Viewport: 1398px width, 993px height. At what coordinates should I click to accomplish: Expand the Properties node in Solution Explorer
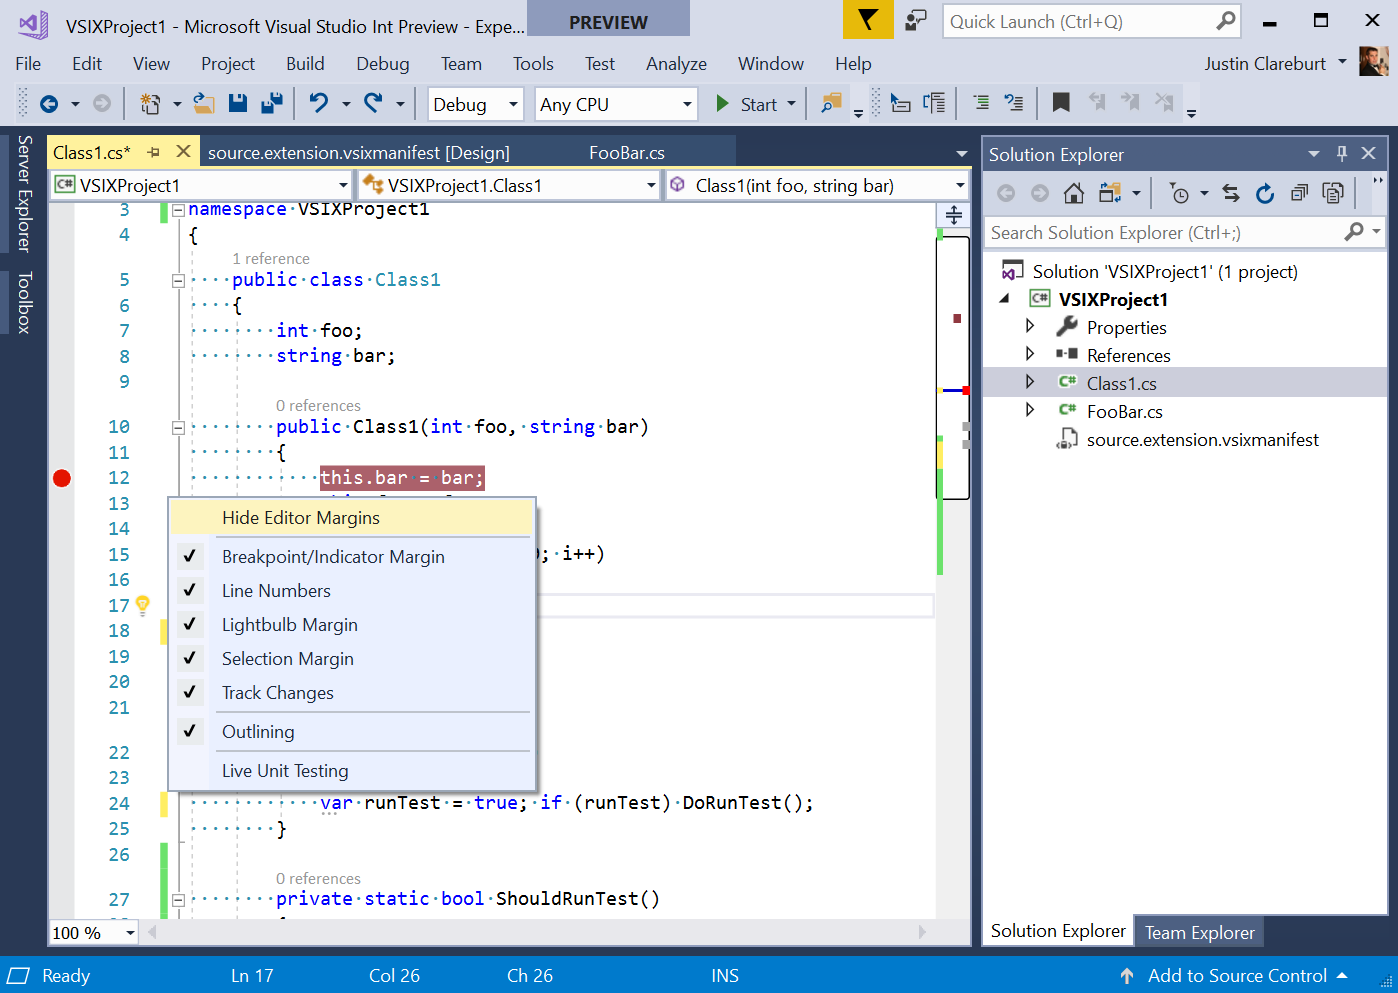pyautogui.click(x=1029, y=326)
